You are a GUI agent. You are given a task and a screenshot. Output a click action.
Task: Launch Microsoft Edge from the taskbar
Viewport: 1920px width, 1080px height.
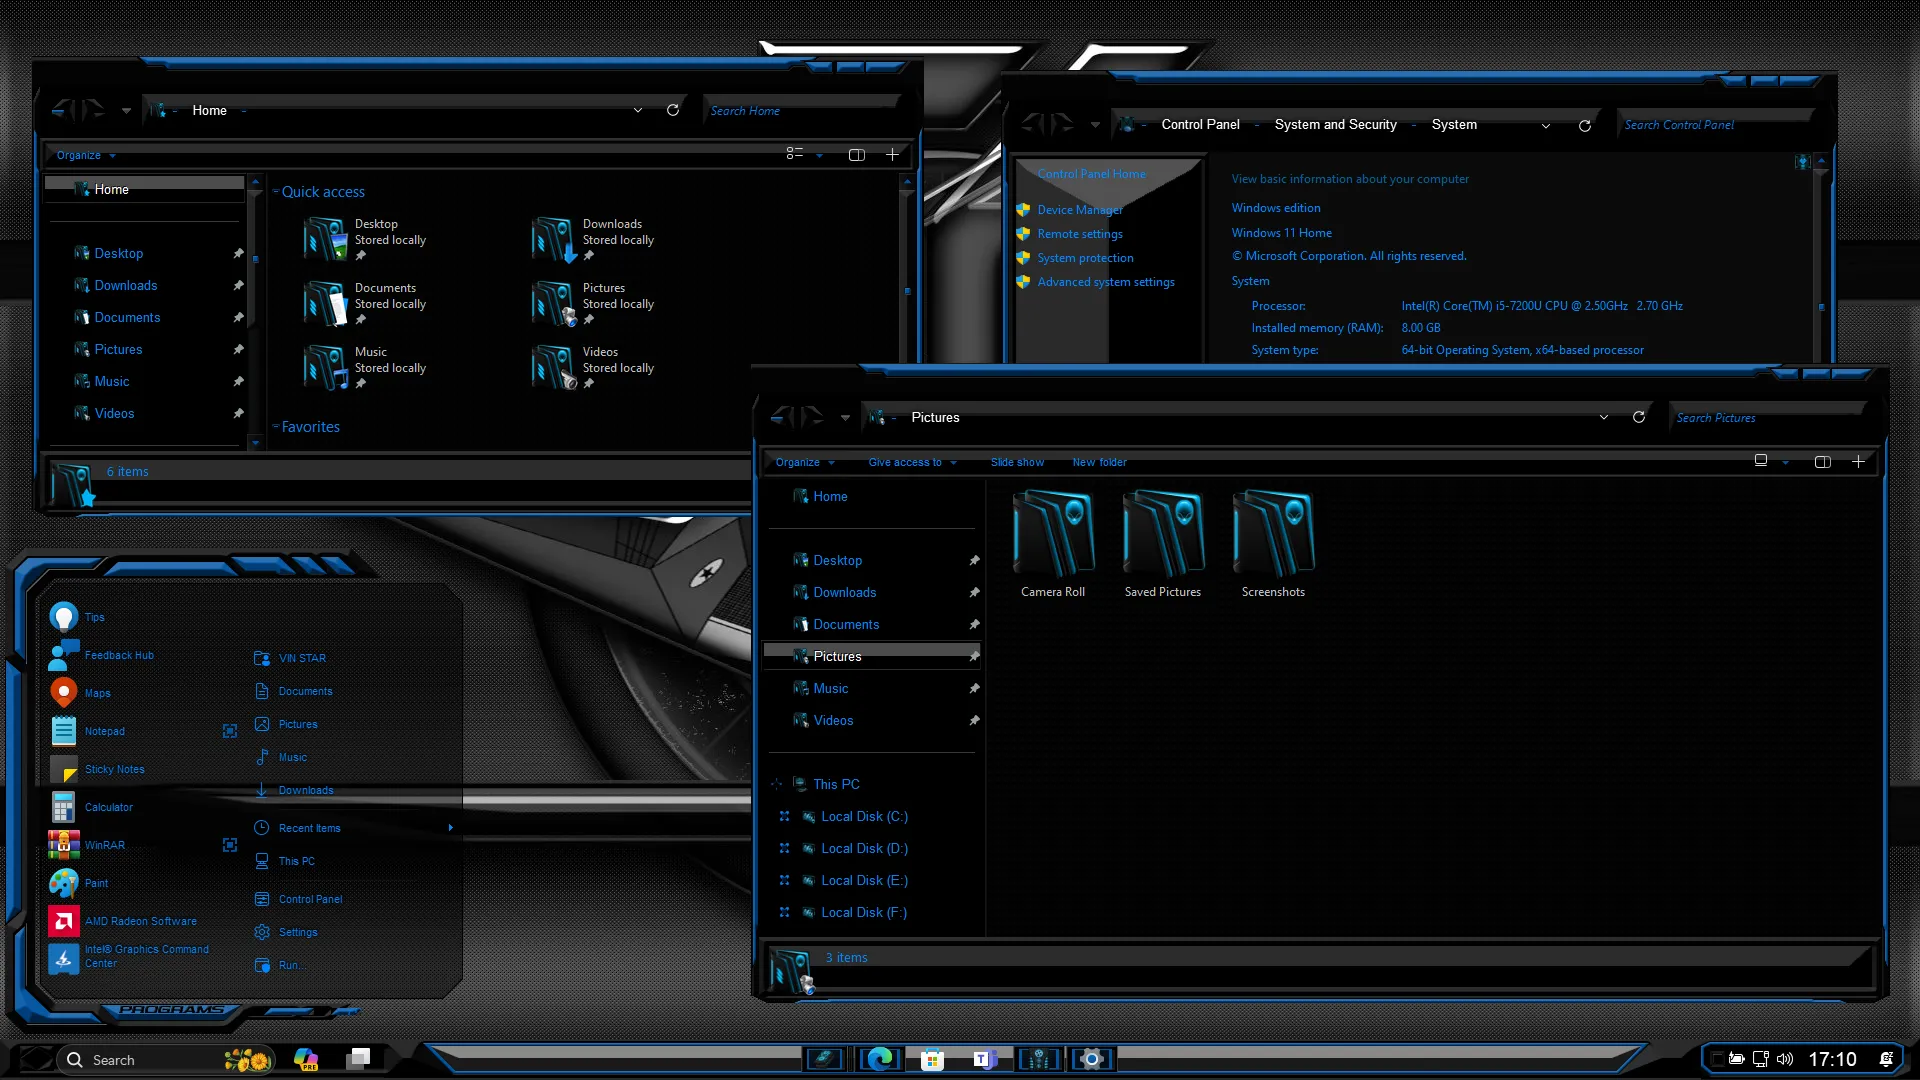point(879,1059)
